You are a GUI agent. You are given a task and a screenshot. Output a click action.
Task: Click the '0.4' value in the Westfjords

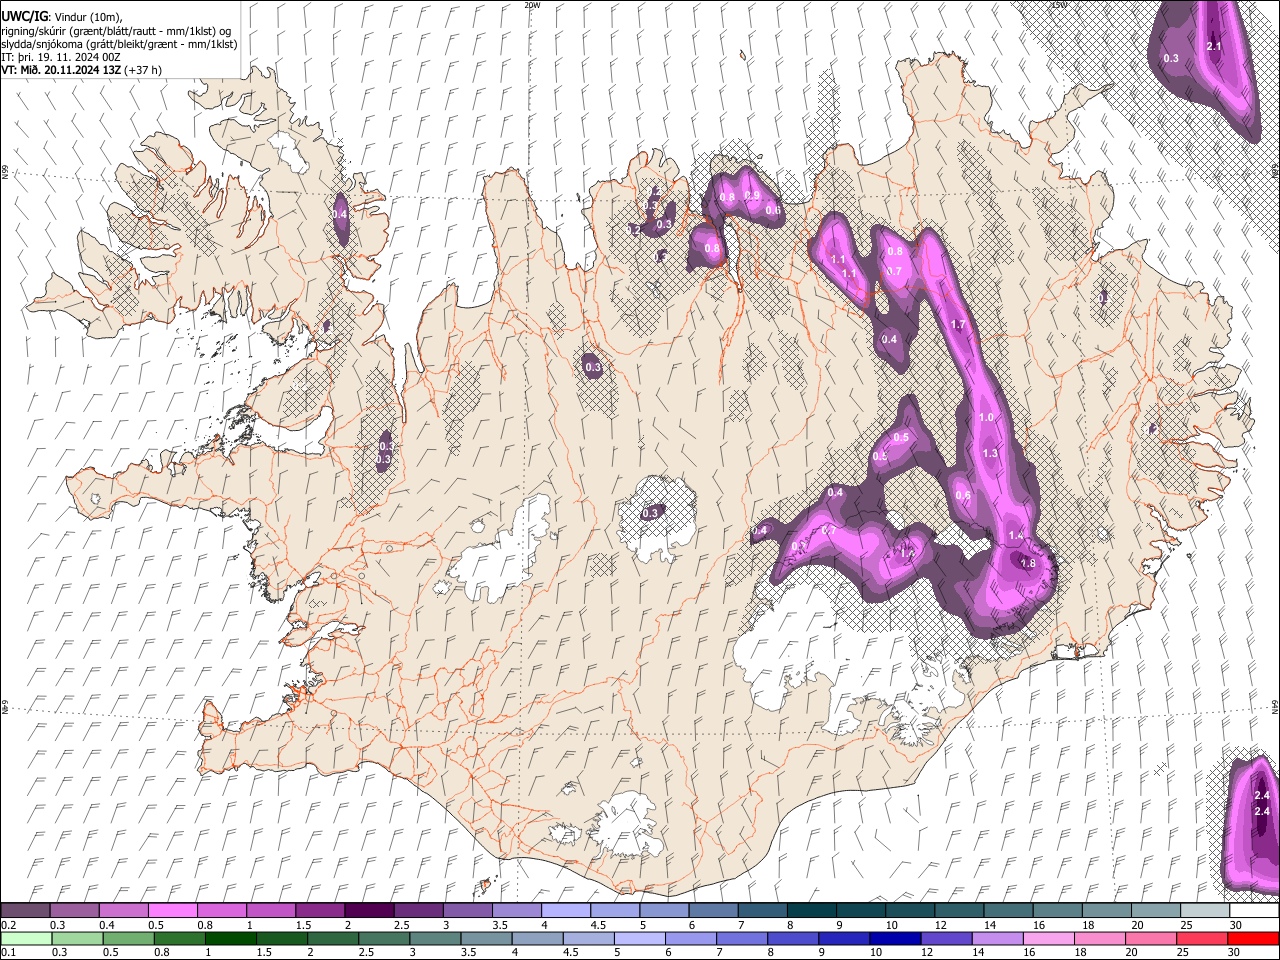(340, 214)
